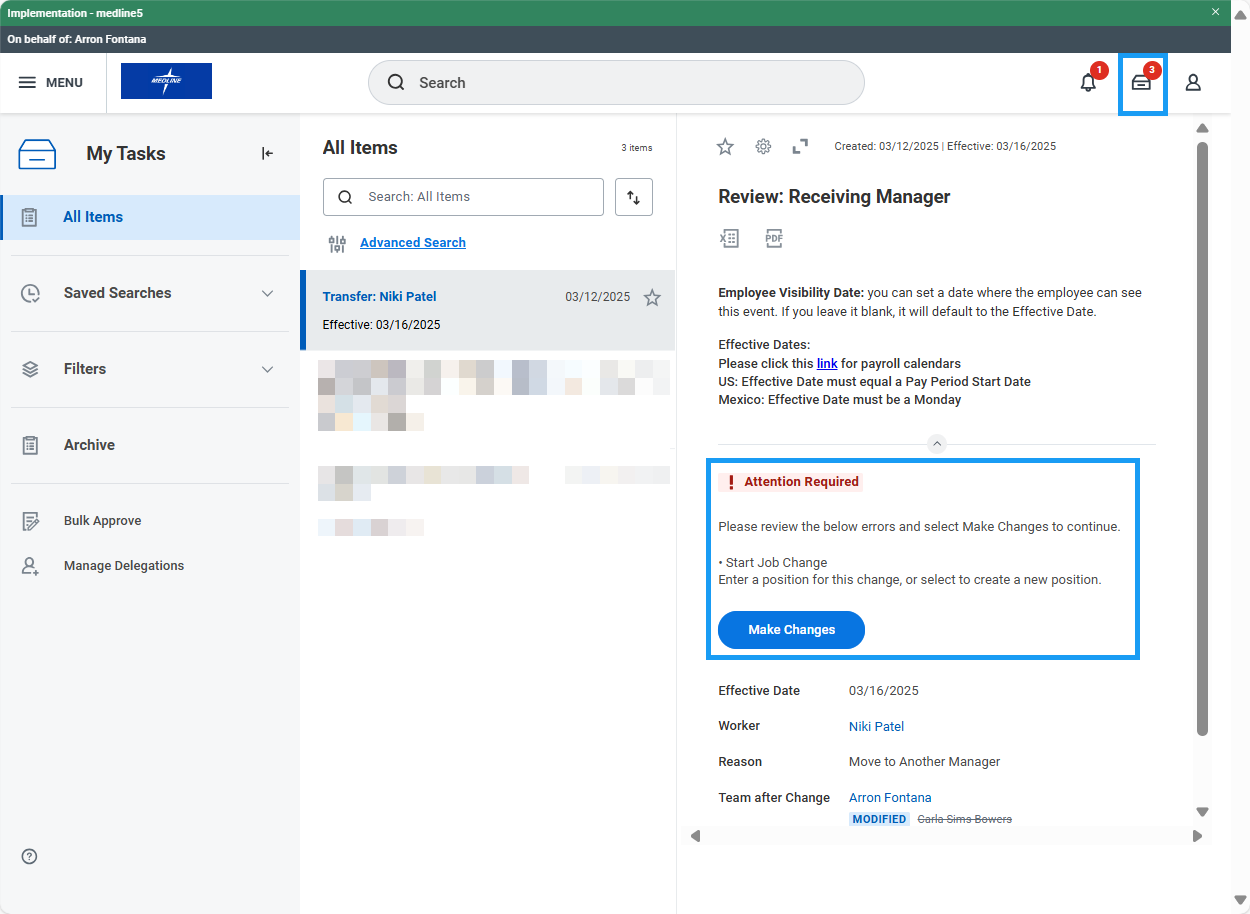Click the vertical scrollbar down arrow

pos(1203,812)
